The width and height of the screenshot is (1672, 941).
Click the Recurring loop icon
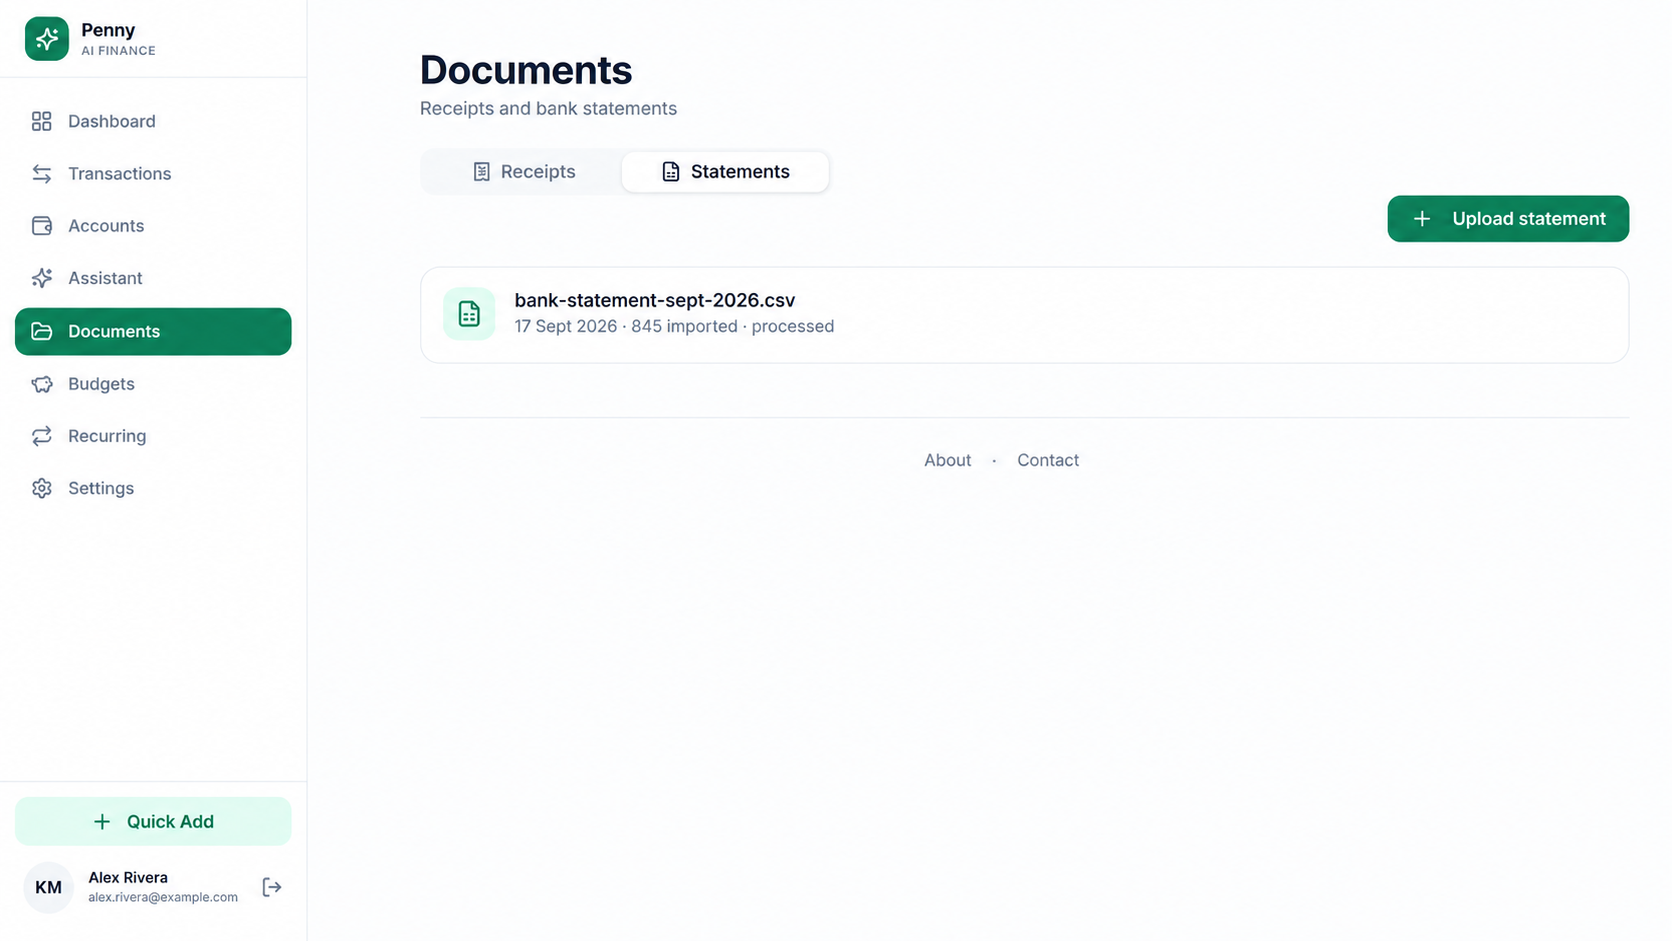coord(41,436)
